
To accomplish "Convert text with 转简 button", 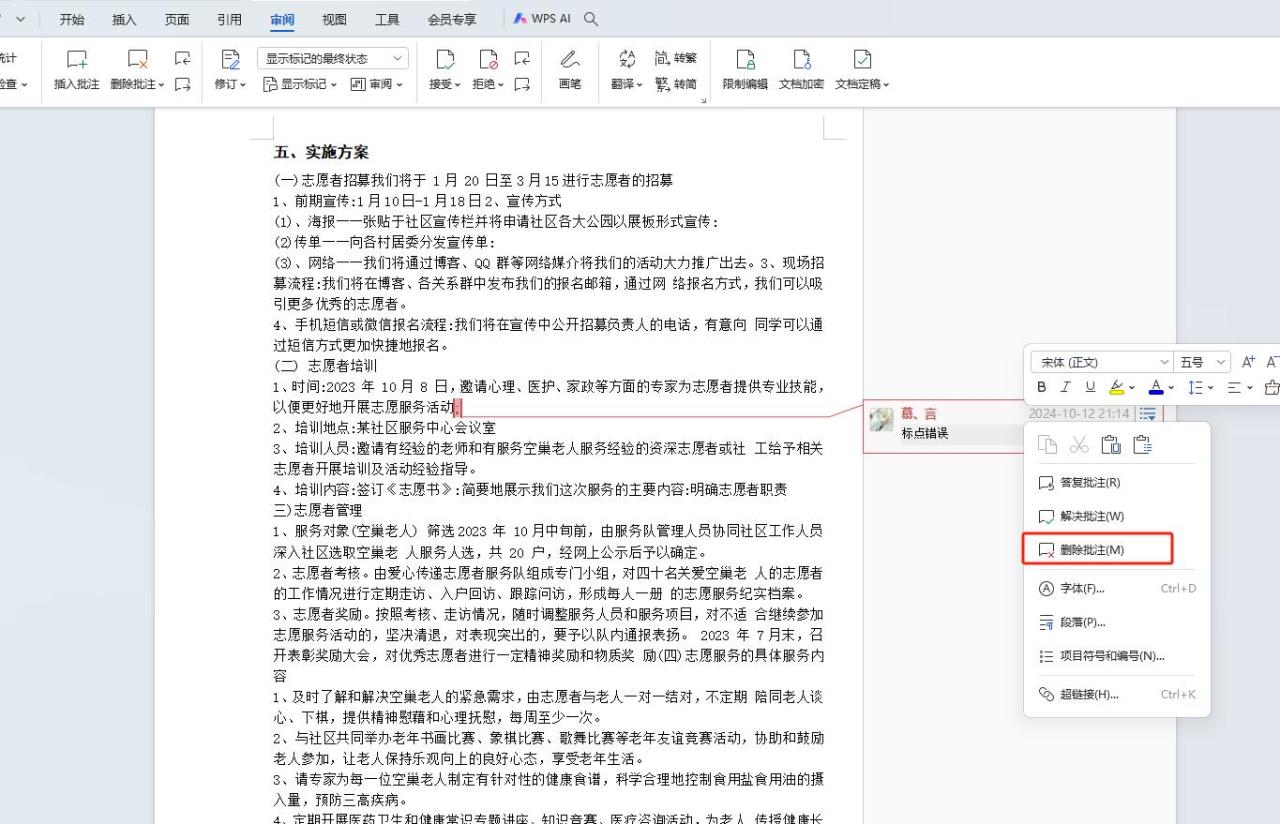I will [675, 84].
